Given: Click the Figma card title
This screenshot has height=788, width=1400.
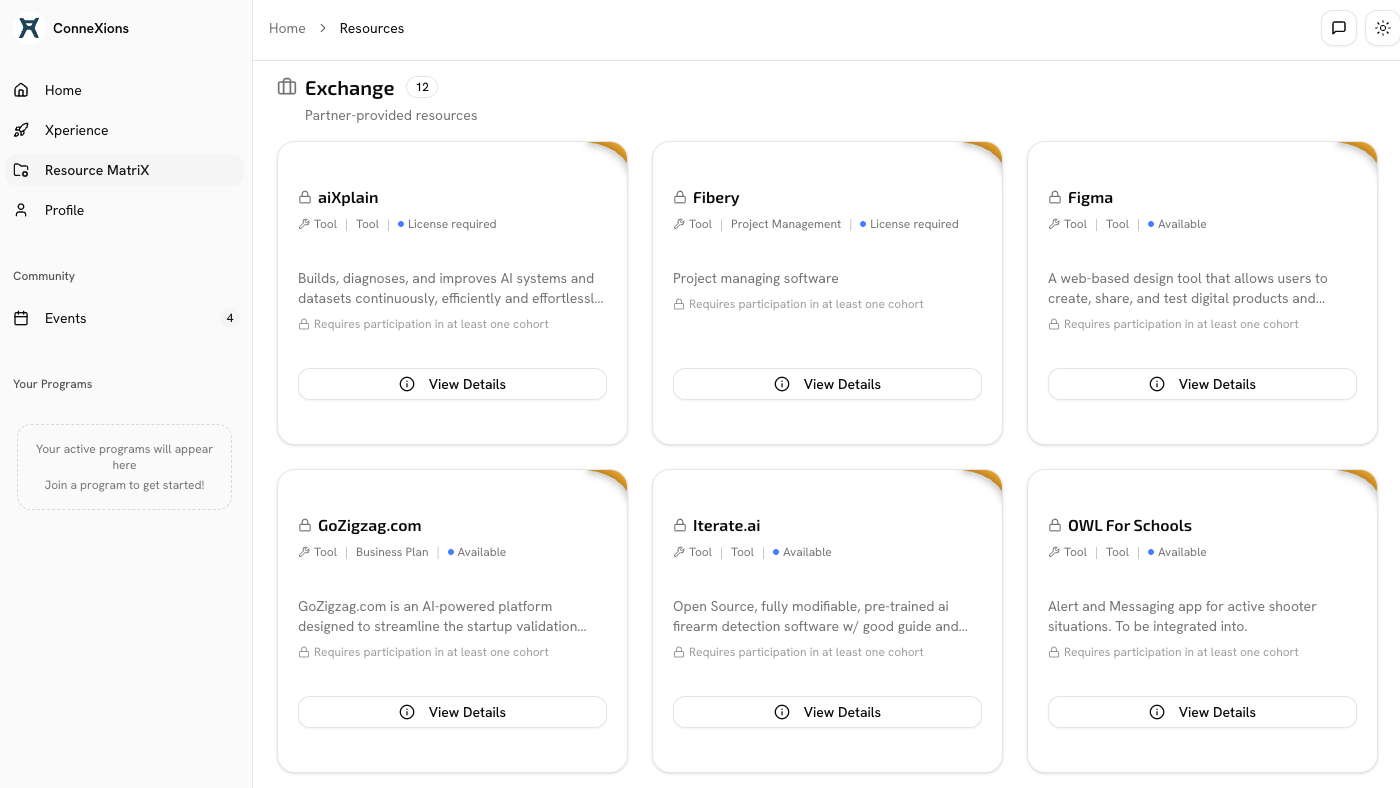Looking at the screenshot, I should 1090,198.
